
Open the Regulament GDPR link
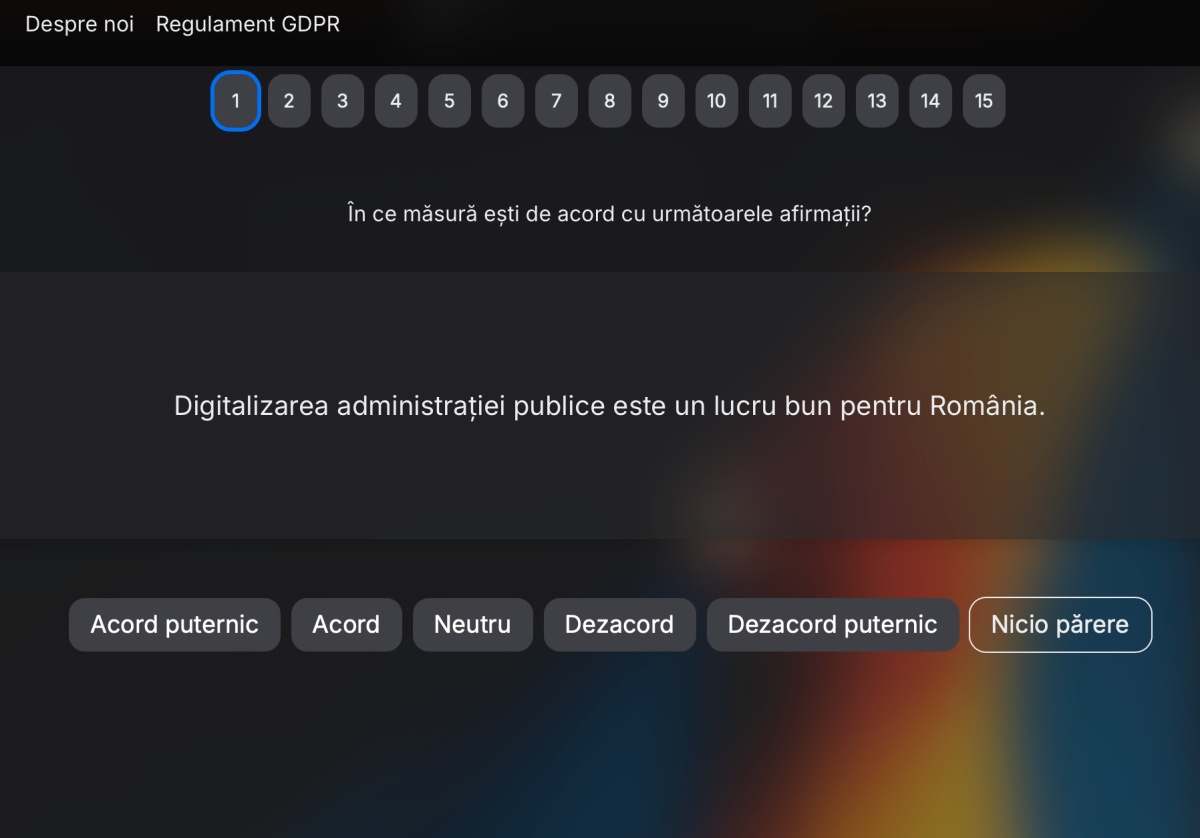pyautogui.click(x=248, y=24)
